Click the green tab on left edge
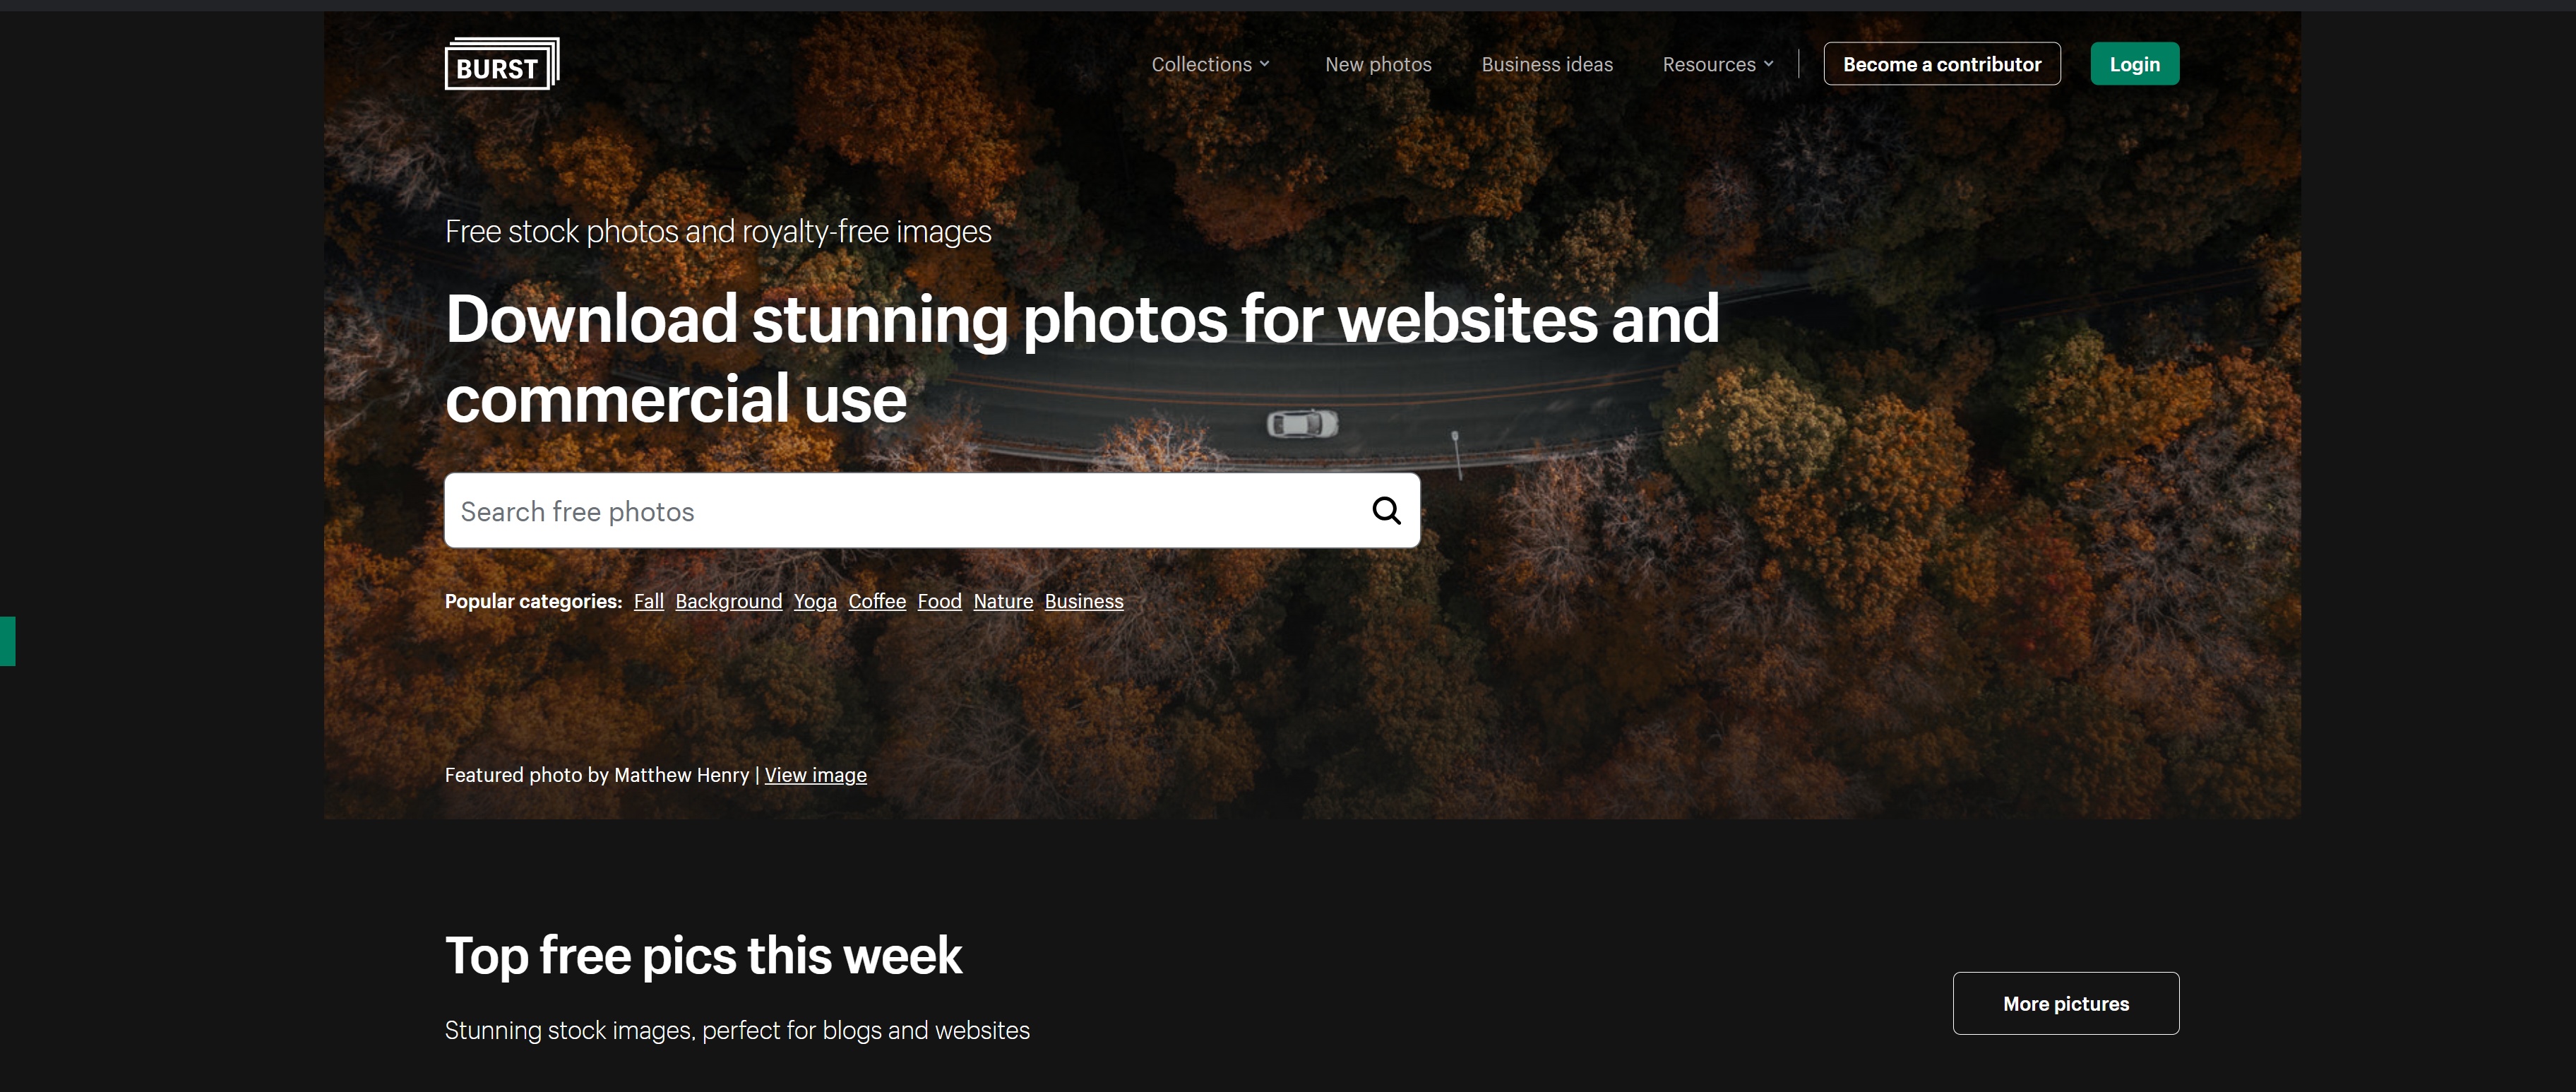Image resolution: width=2576 pixels, height=1092 pixels. [8, 641]
